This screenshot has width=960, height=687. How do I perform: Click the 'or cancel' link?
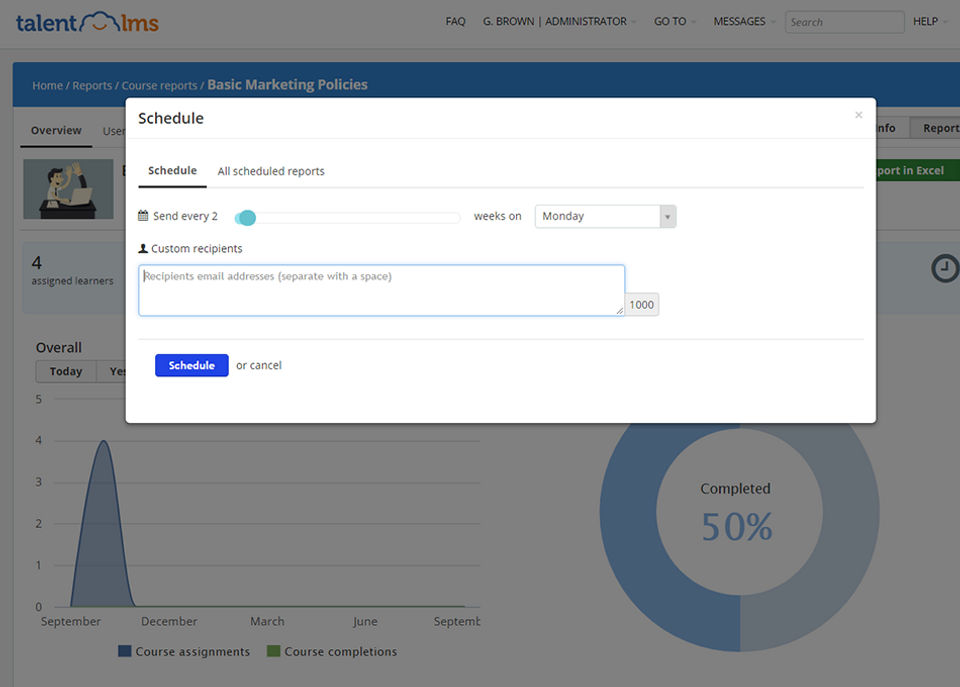tap(258, 366)
